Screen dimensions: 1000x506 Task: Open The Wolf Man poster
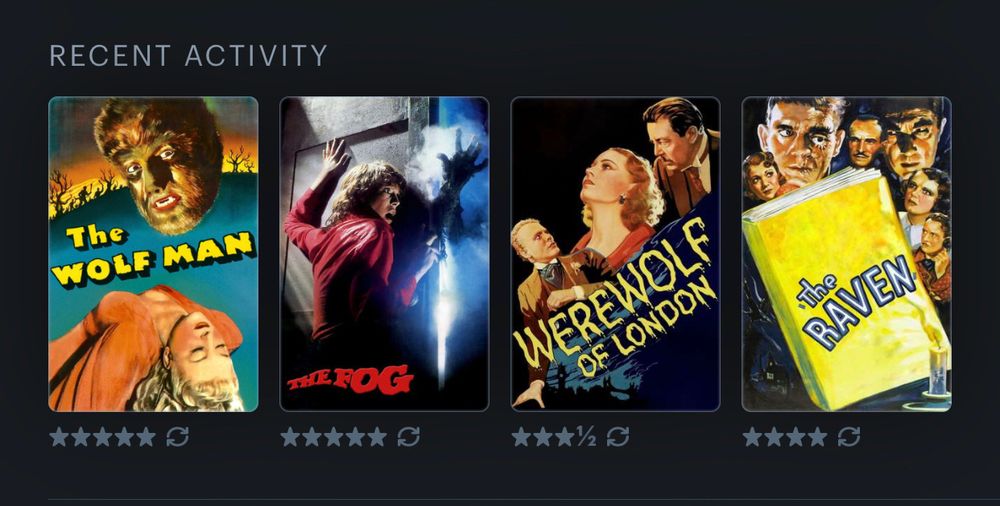(x=154, y=254)
